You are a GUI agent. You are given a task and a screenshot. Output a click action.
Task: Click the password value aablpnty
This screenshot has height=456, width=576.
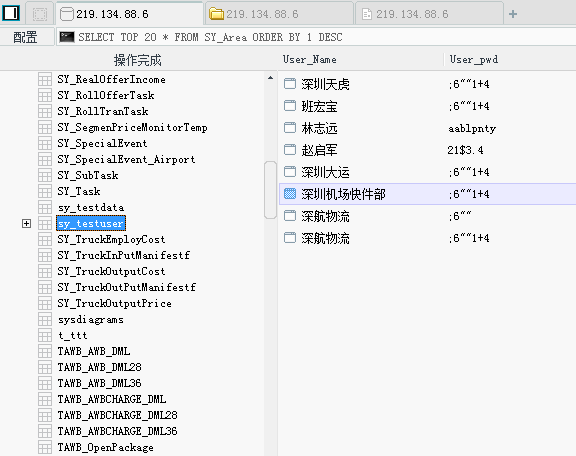tap(472, 129)
